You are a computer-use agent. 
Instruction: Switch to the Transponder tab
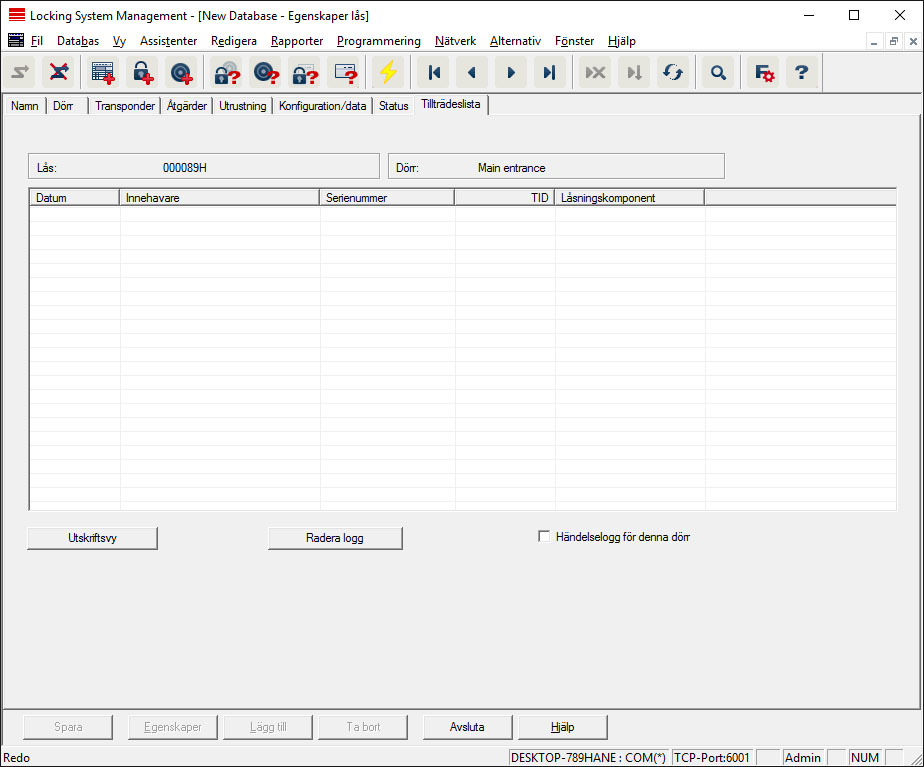pos(125,106)
